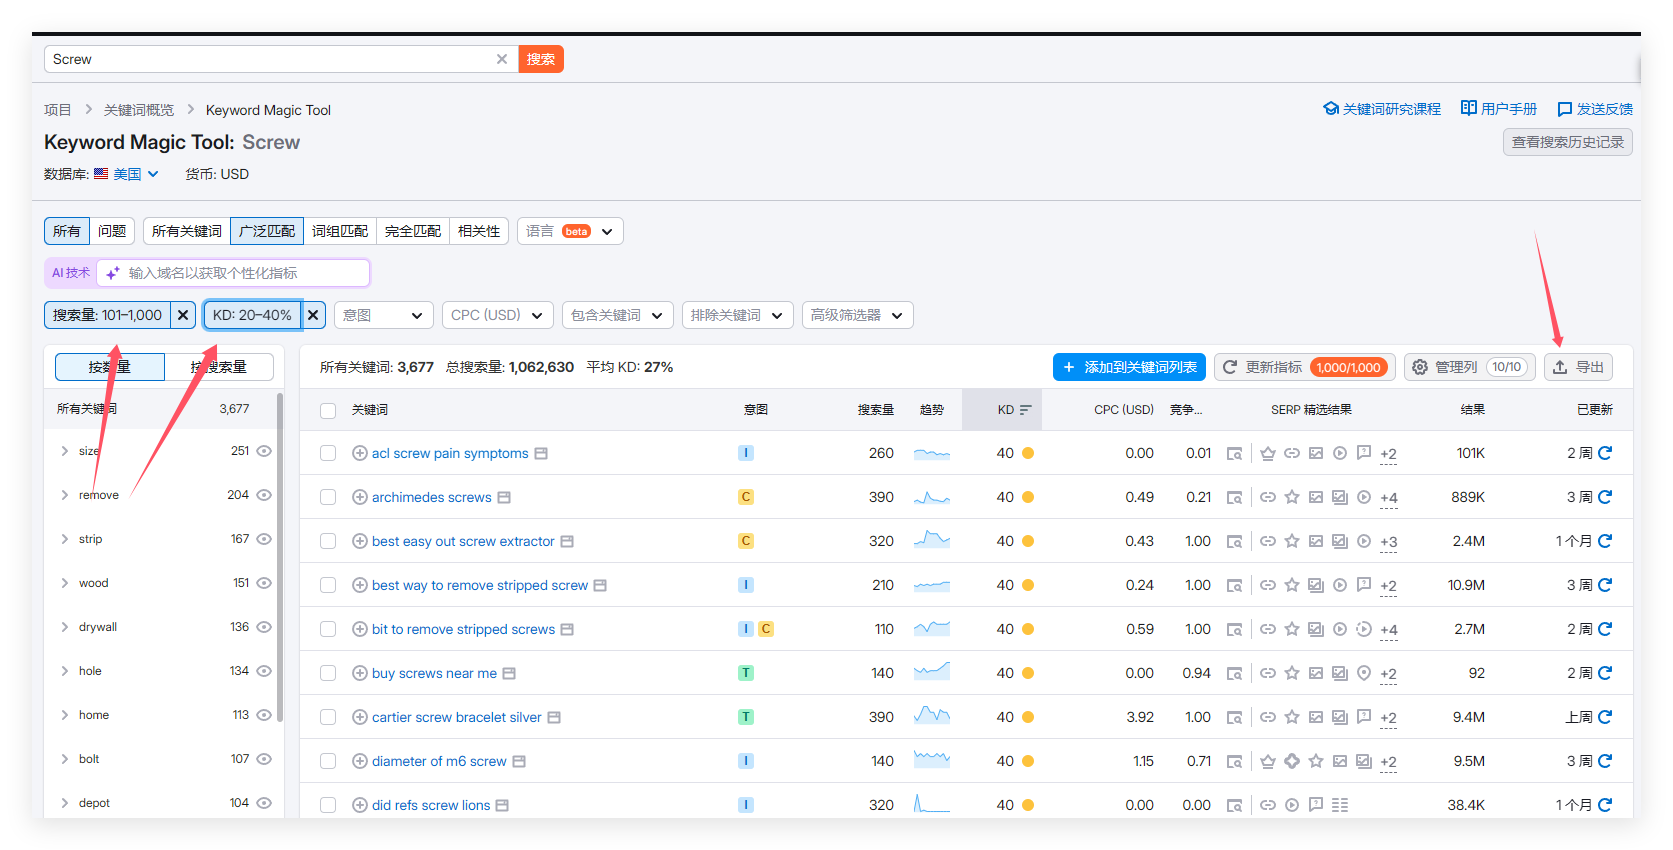Select the 所有关键词 match tab
This screenshot has height=850, width=1673.
pyautogui.click(x=187, y=231)
